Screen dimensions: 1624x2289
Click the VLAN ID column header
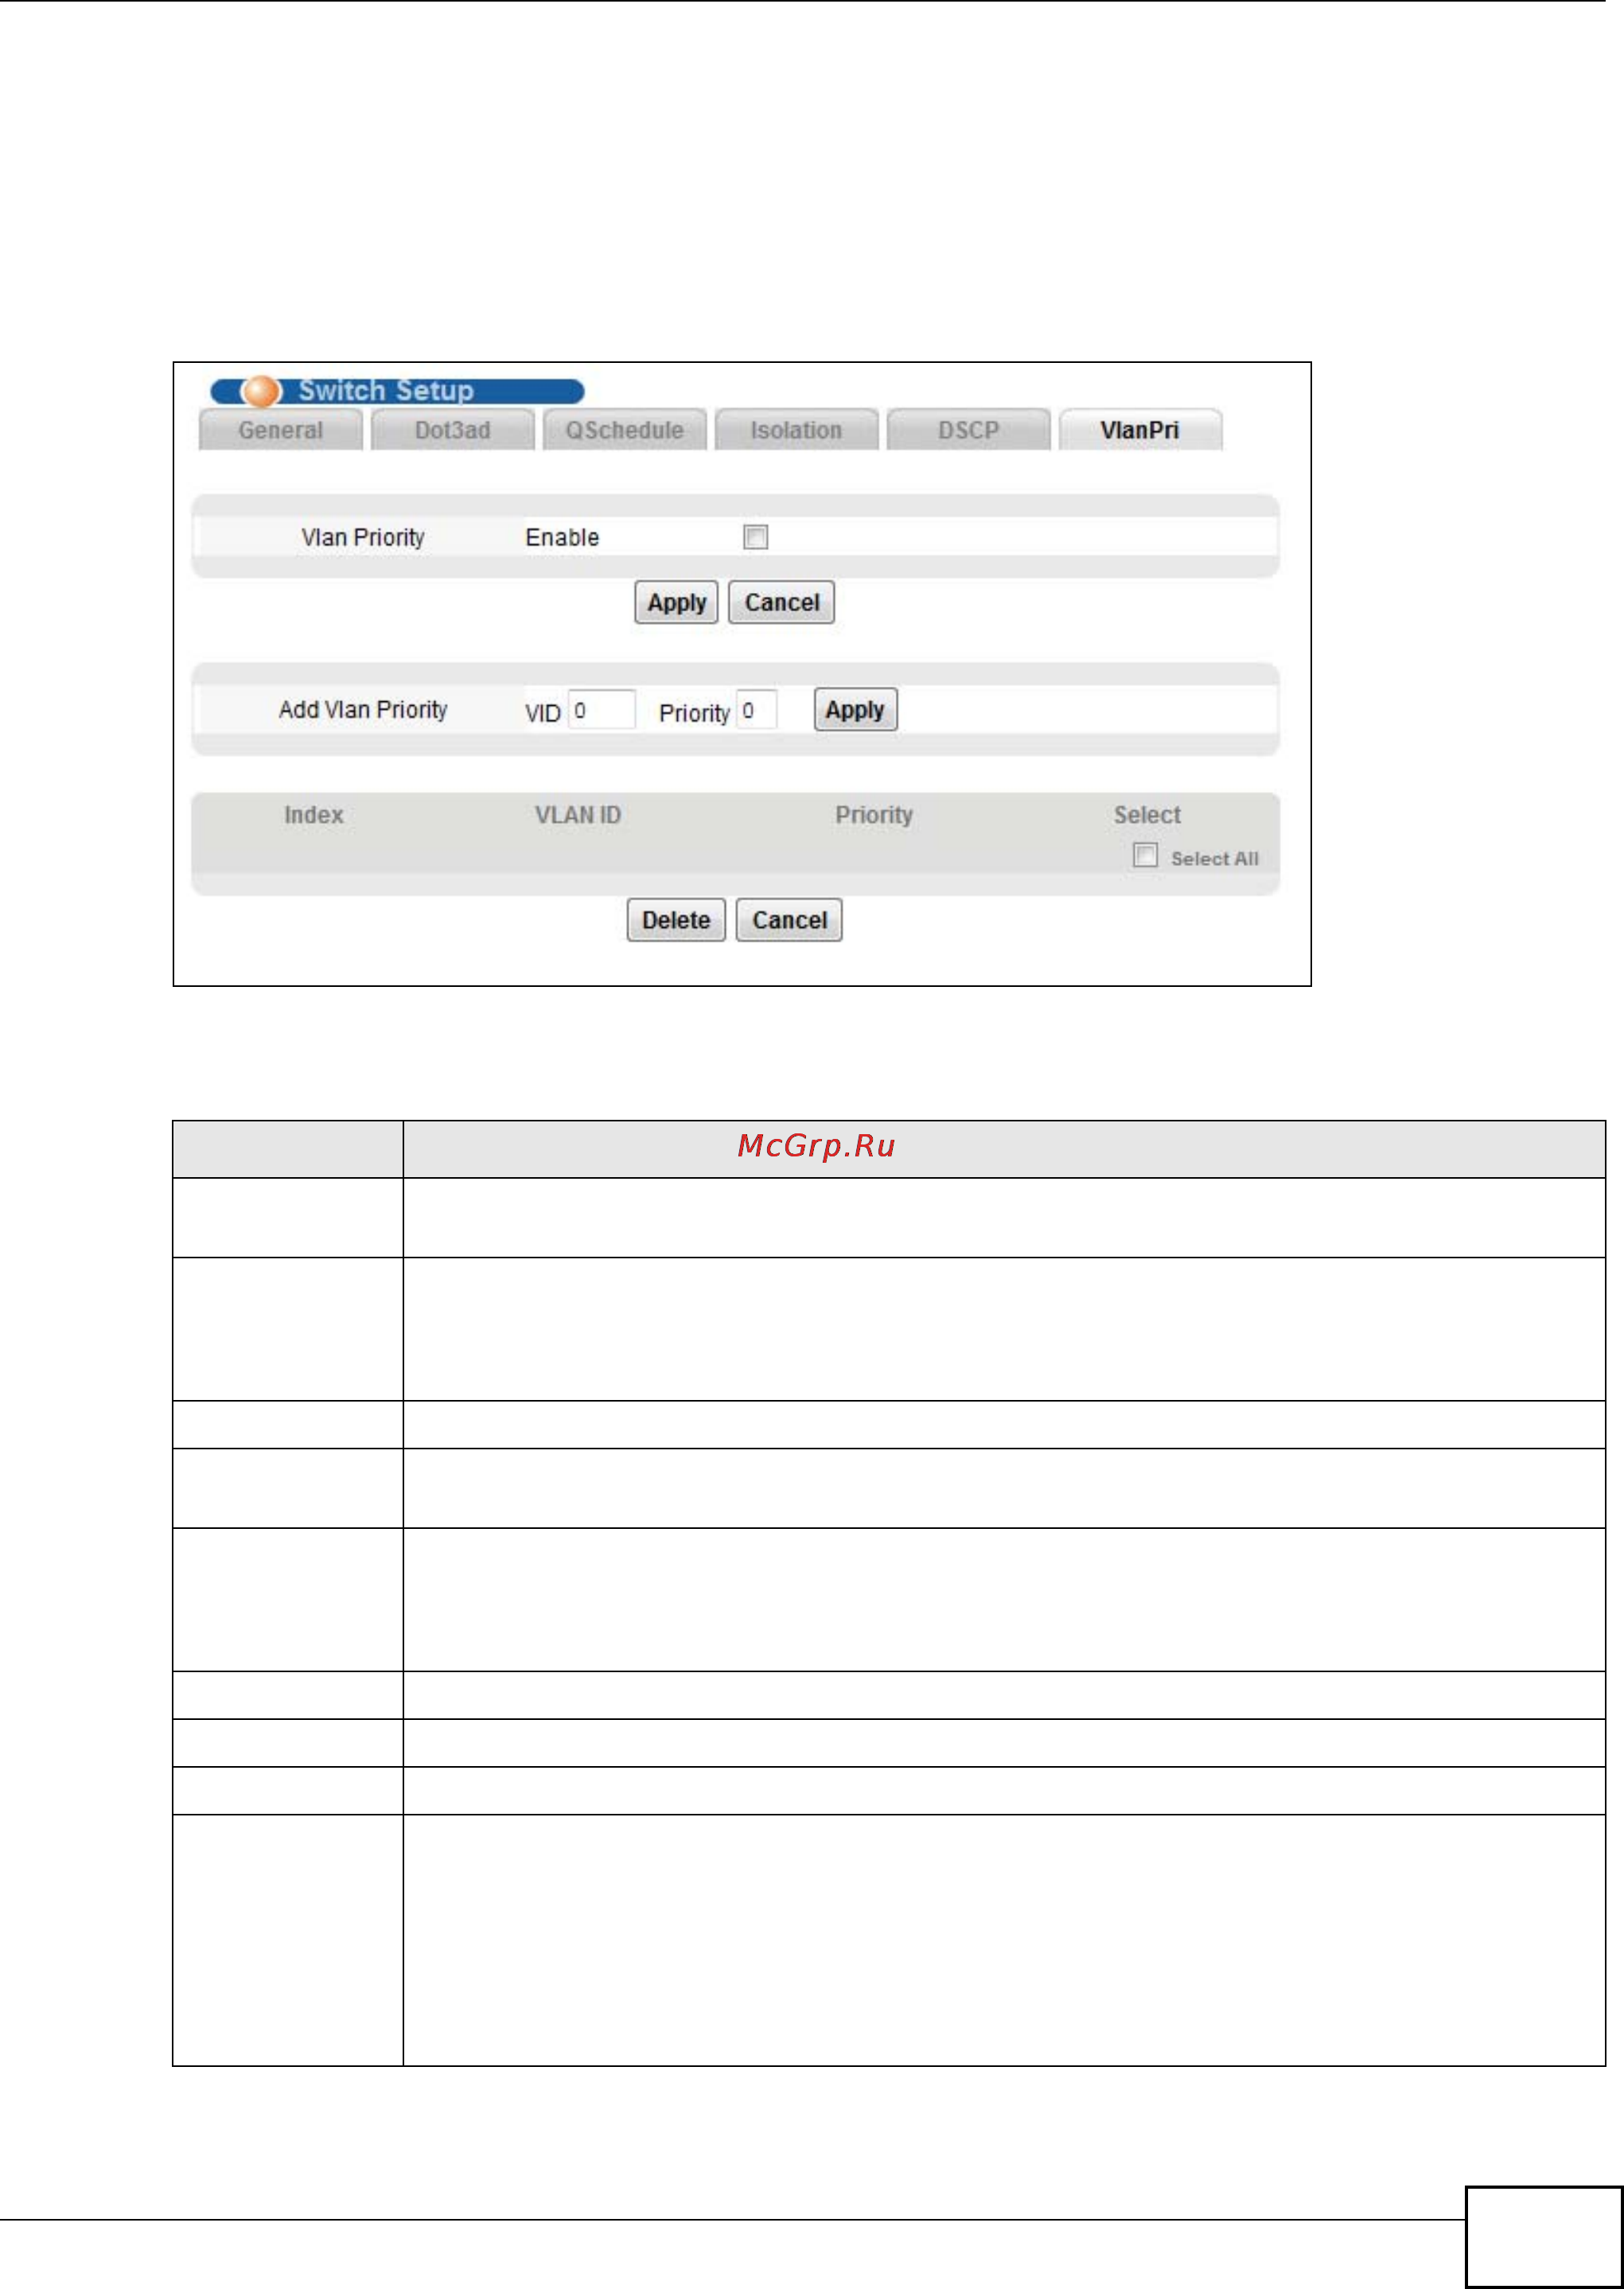coord(578,815)
